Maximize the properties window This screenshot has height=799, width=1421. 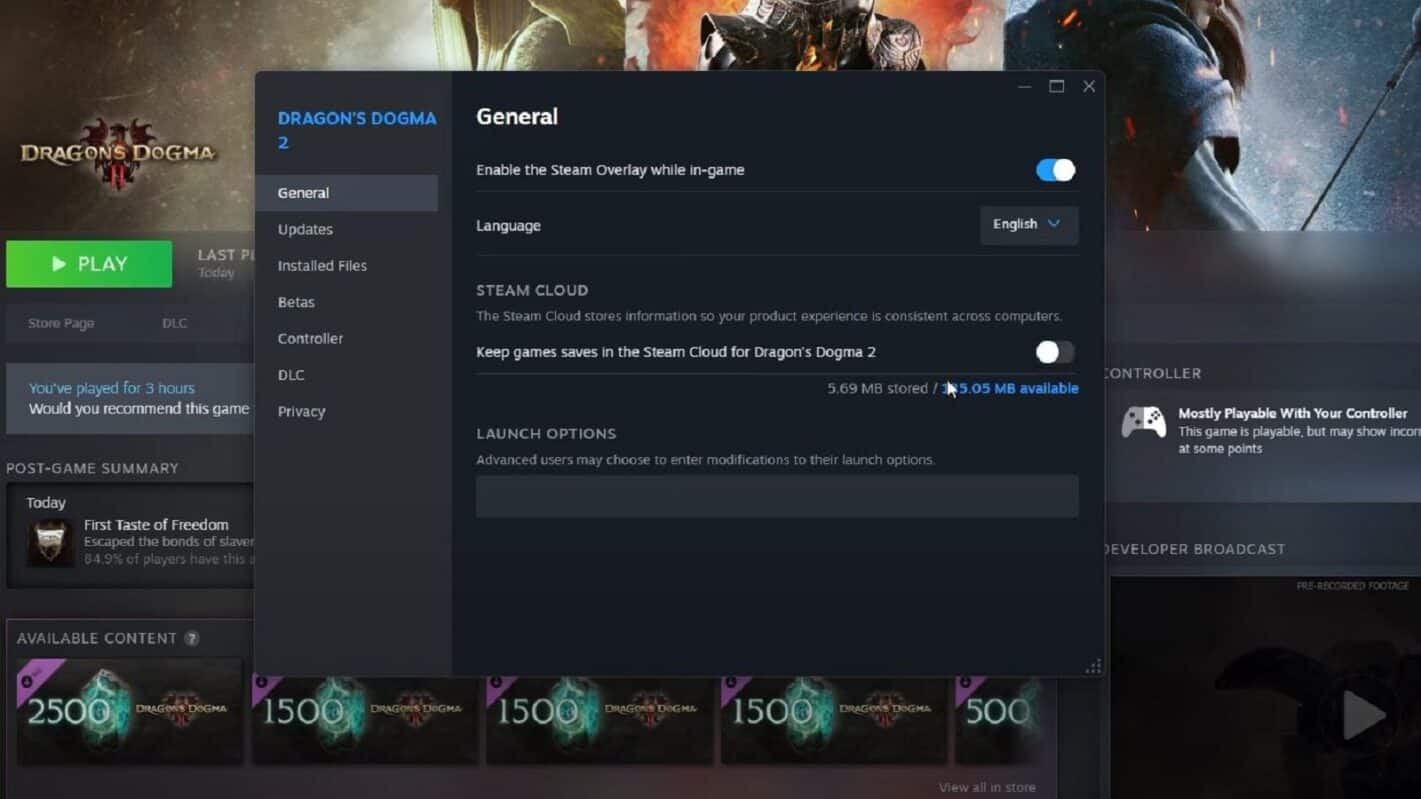point(1056,87)
